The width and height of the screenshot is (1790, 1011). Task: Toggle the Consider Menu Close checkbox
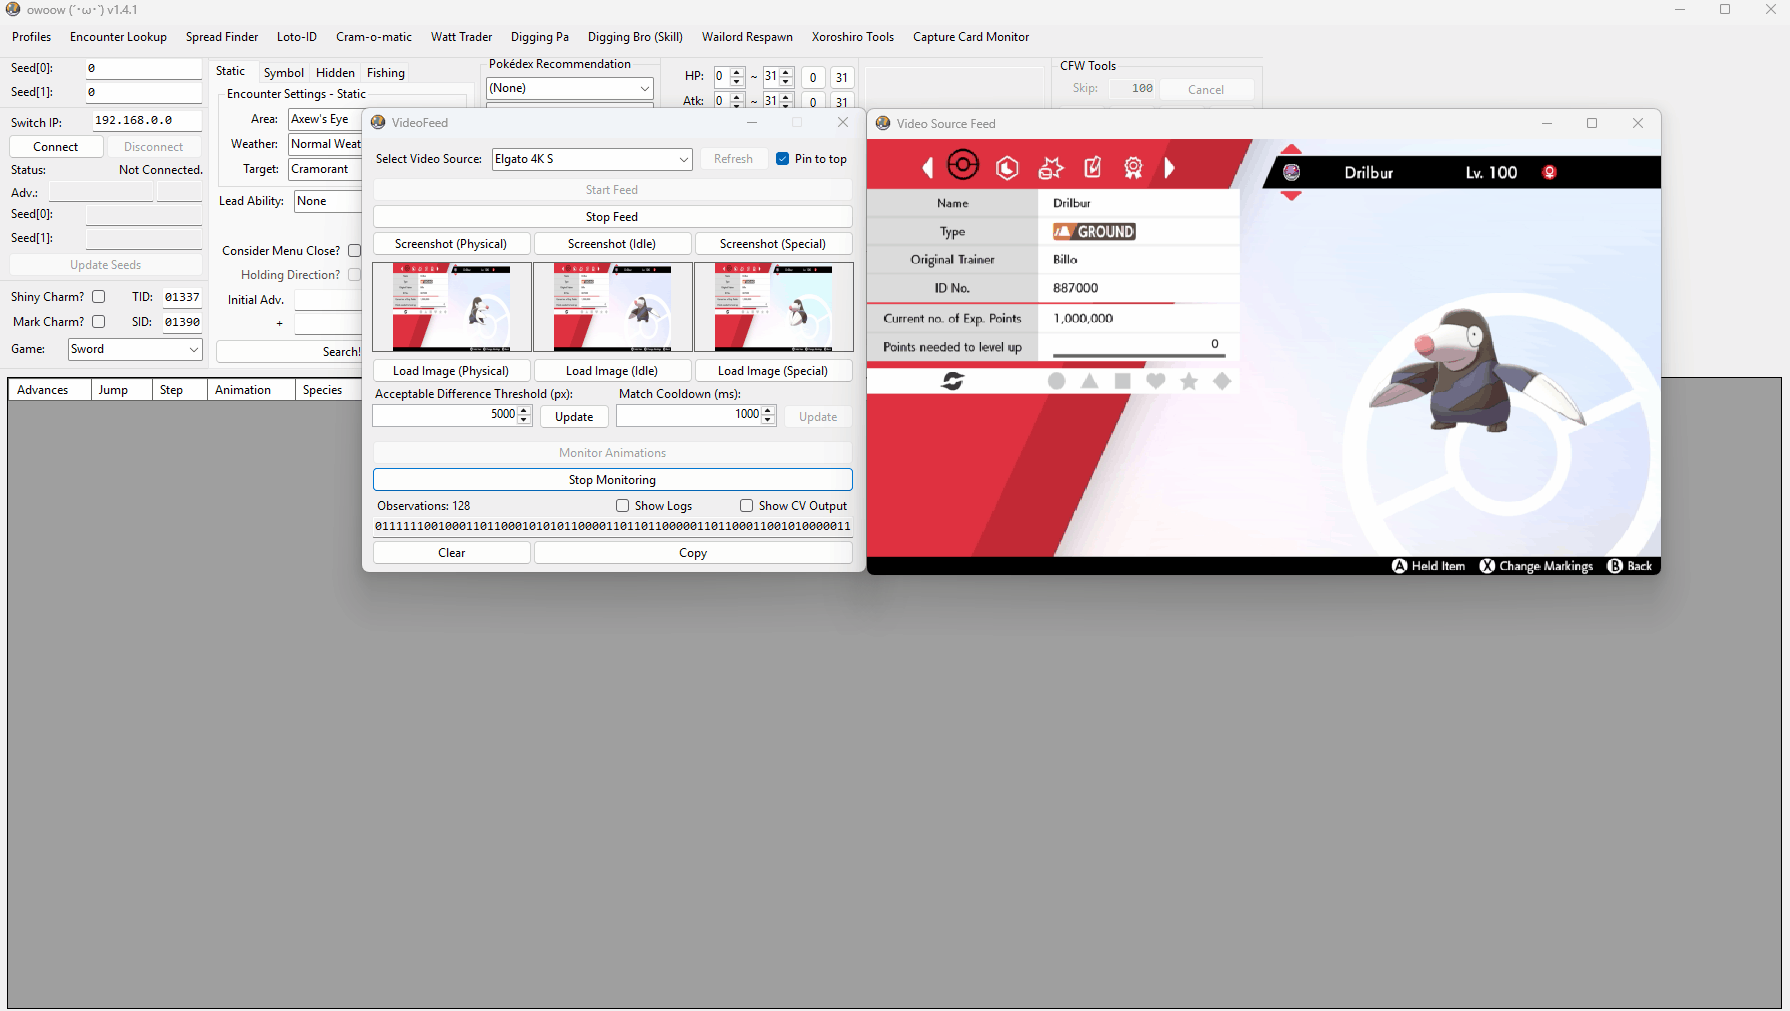354,251
